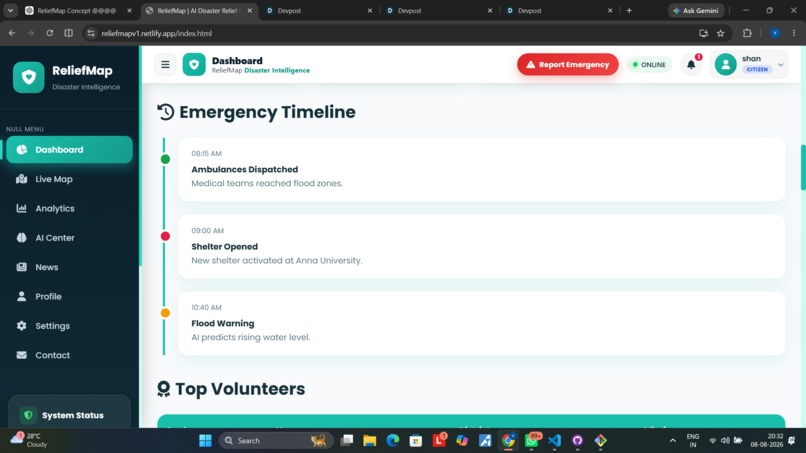The image size is (806, 453).
Task: Go back in browser history
Action: 12,33
